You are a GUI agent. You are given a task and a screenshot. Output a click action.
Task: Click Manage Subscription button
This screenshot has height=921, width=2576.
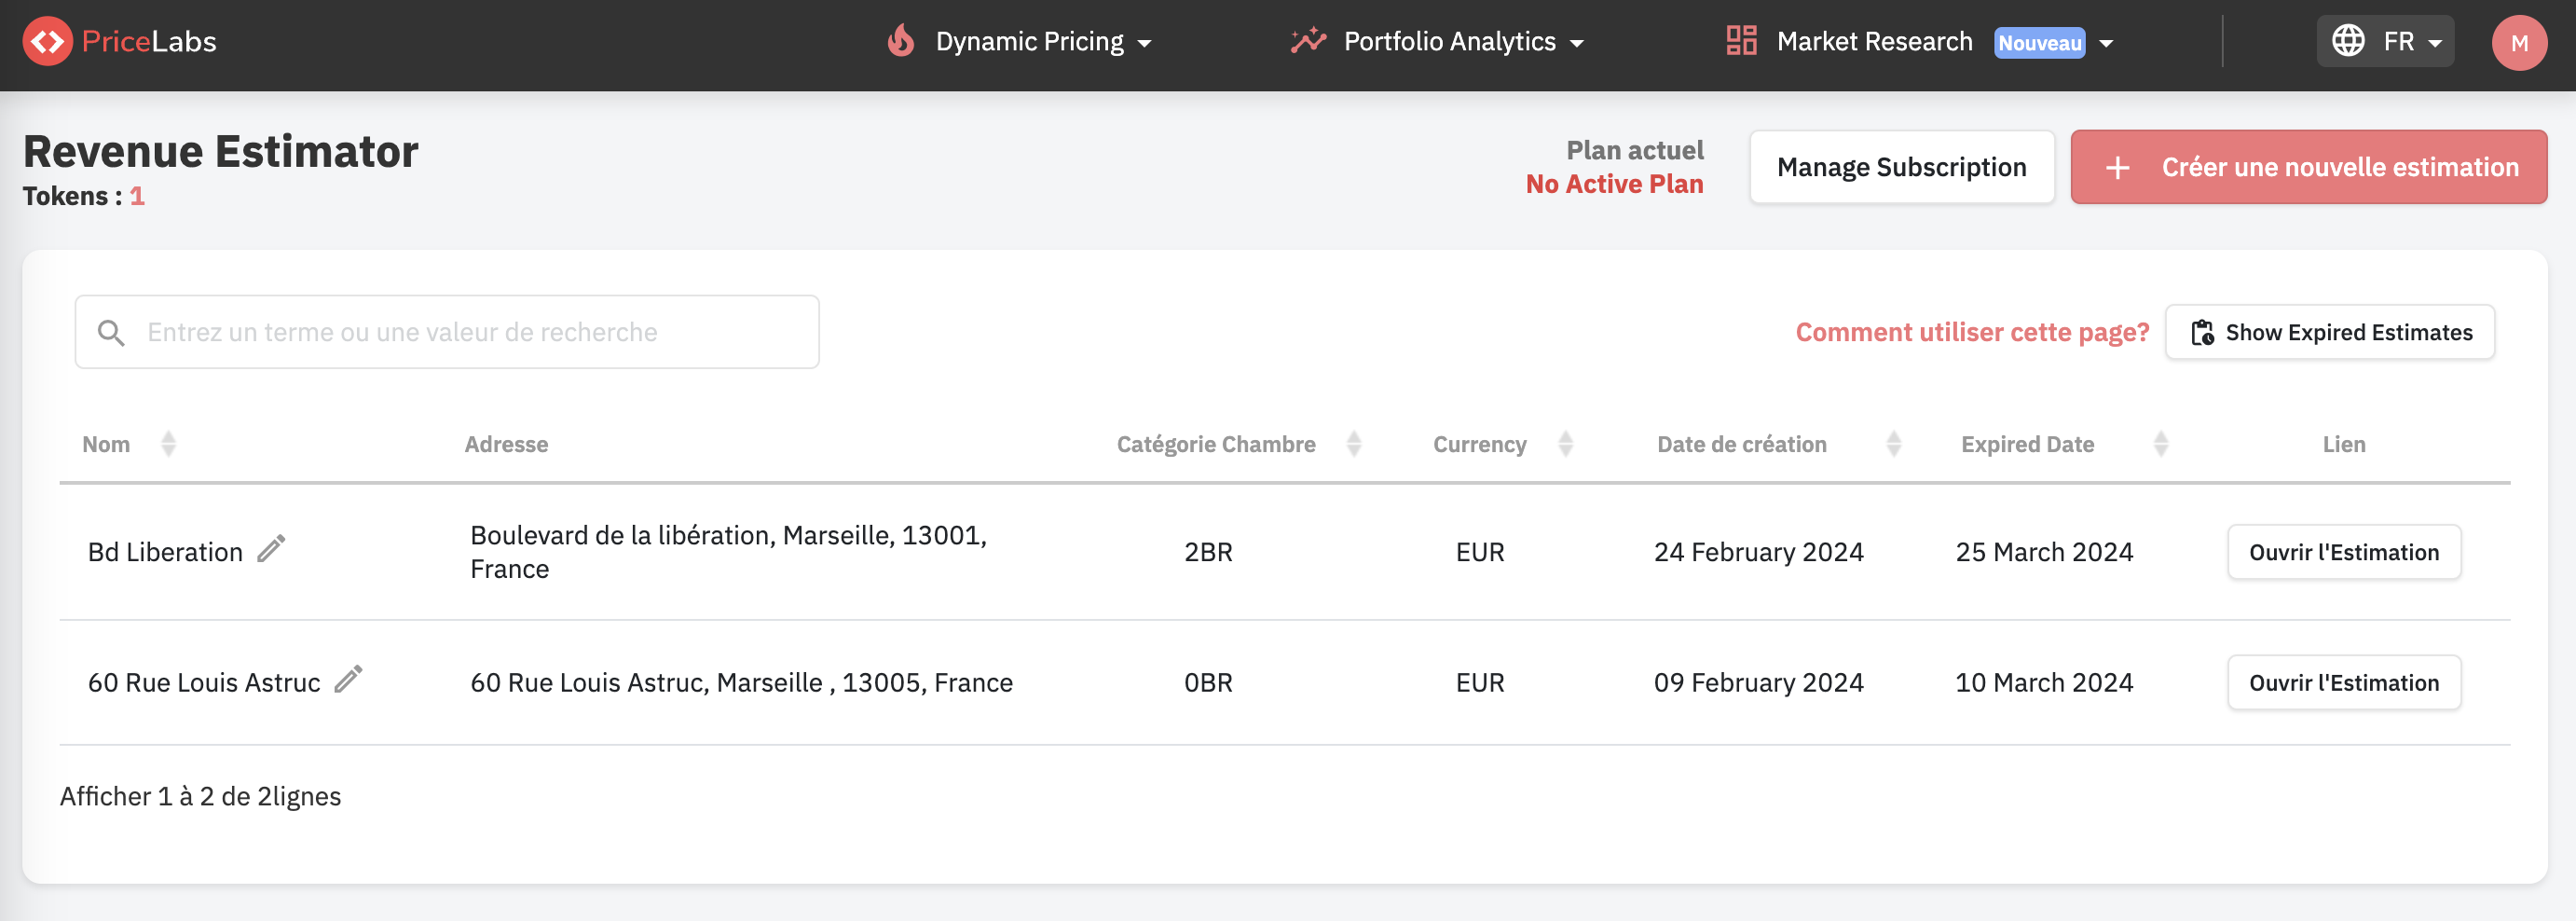click(1901, 167)
